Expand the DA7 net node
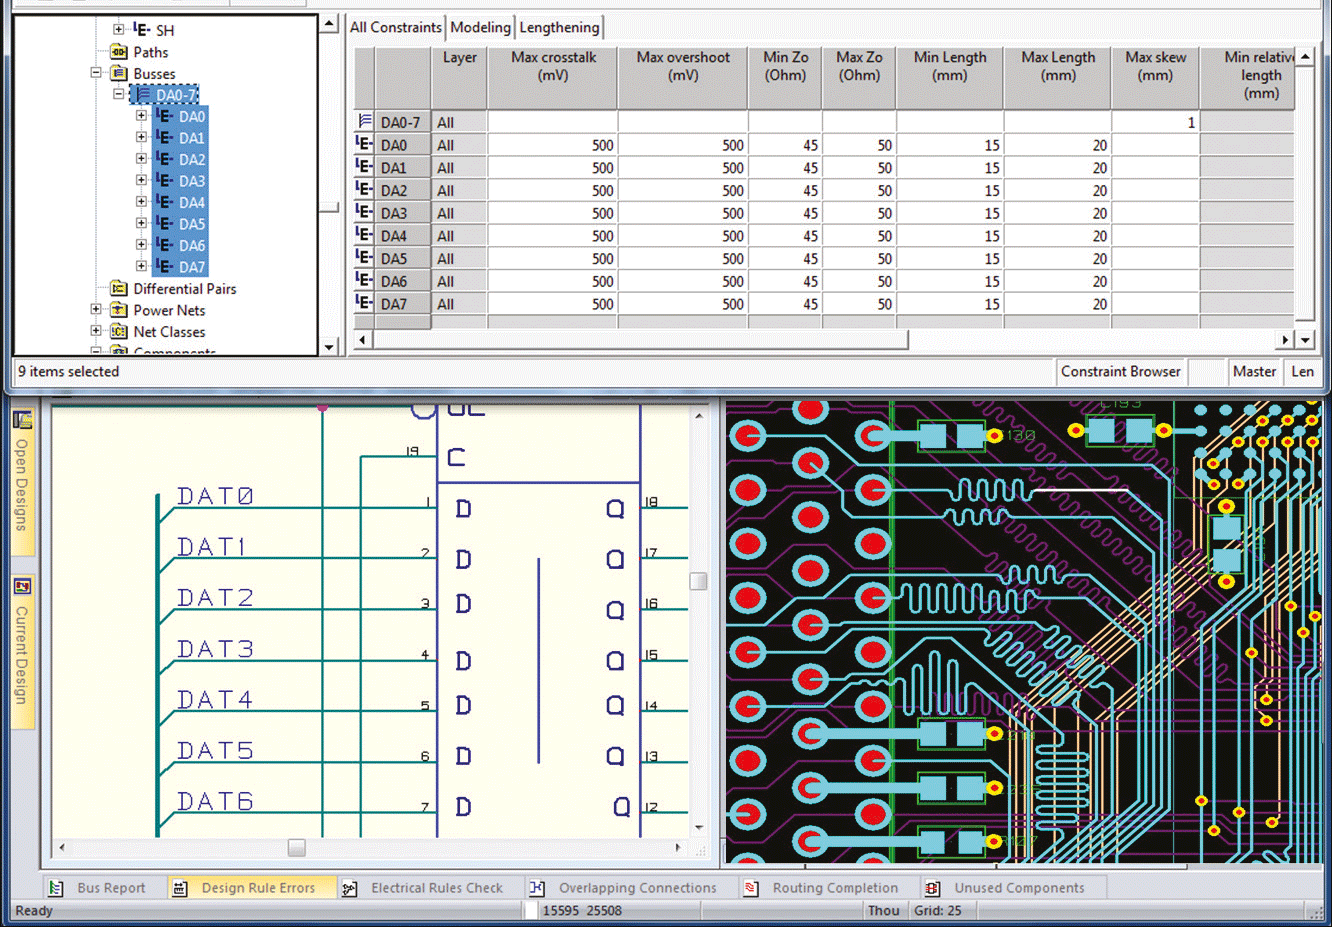This screenshot has height=927, width=1332. [x=141, y=266]
